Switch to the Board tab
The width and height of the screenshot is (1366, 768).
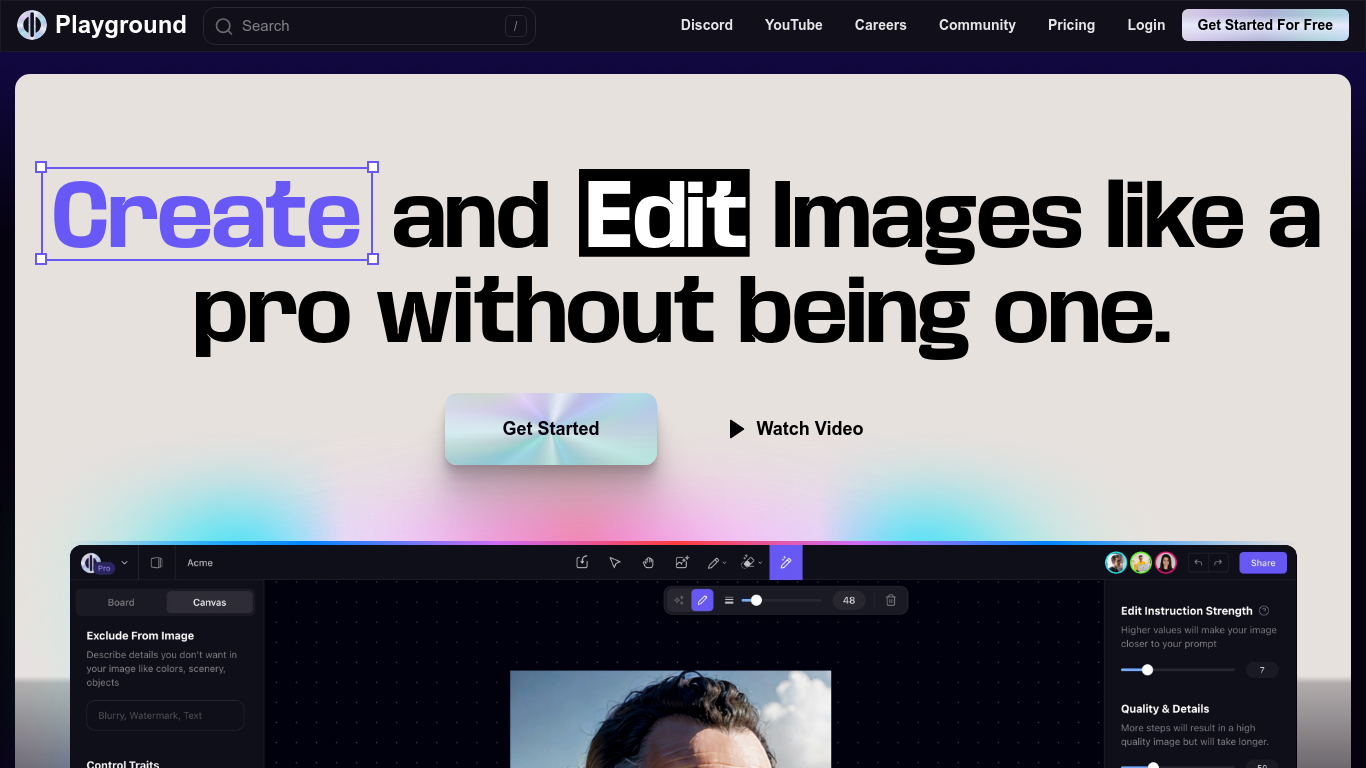coord(121,602)
